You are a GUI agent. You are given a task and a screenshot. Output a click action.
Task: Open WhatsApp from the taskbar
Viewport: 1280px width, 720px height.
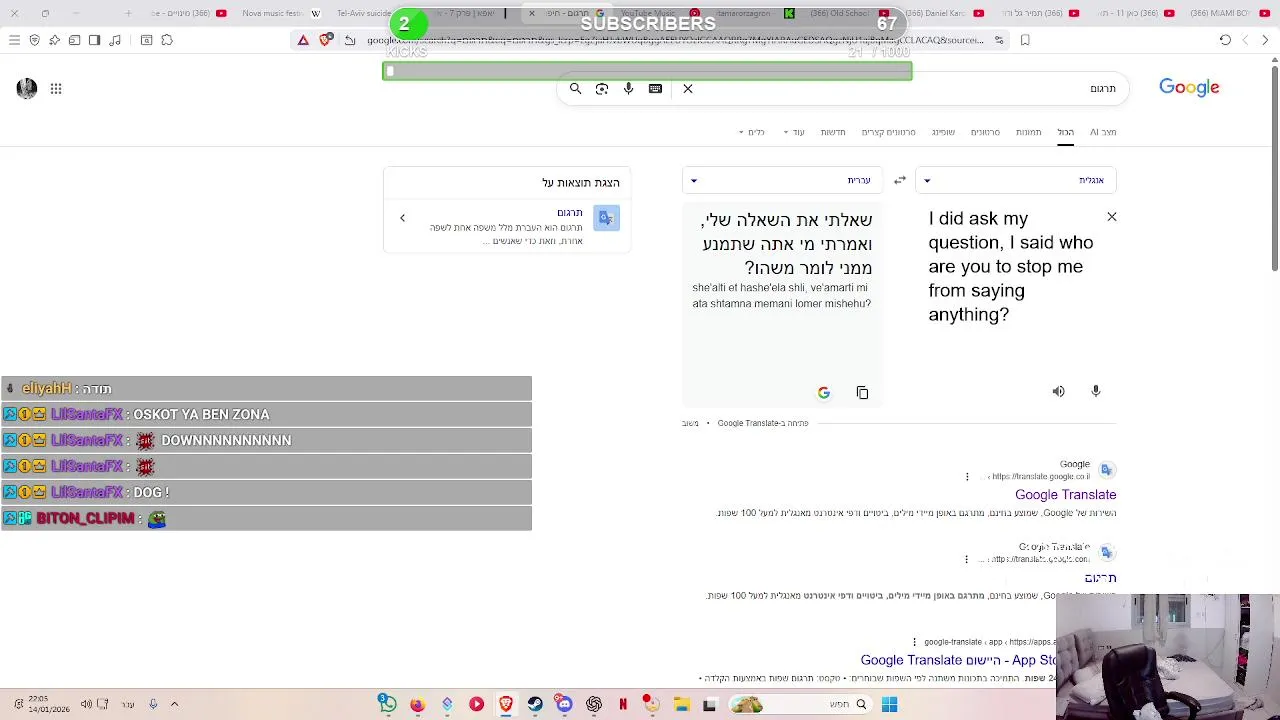387,704
